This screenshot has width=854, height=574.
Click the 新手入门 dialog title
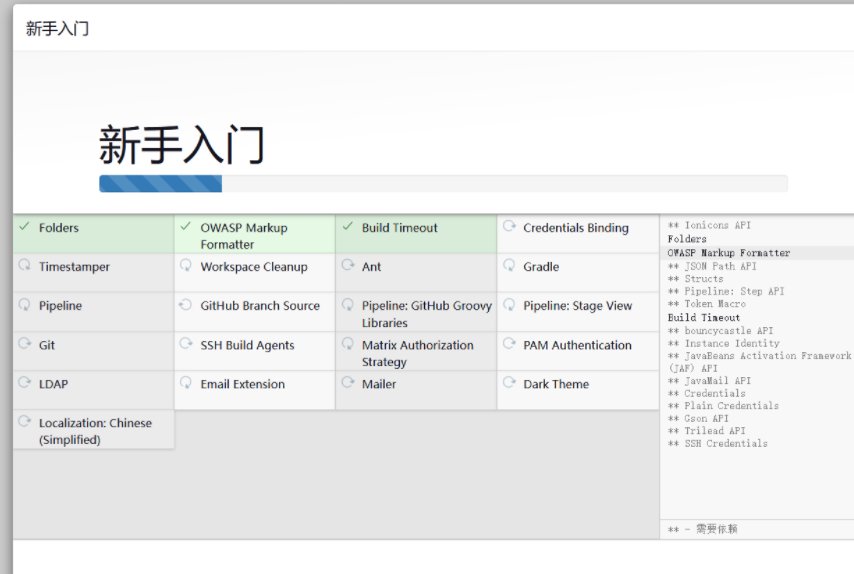click(57, 28)
